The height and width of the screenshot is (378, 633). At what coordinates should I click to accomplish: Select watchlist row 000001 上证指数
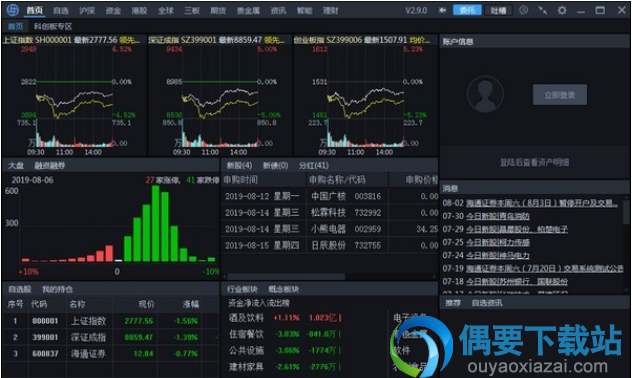tap(110, 321)
